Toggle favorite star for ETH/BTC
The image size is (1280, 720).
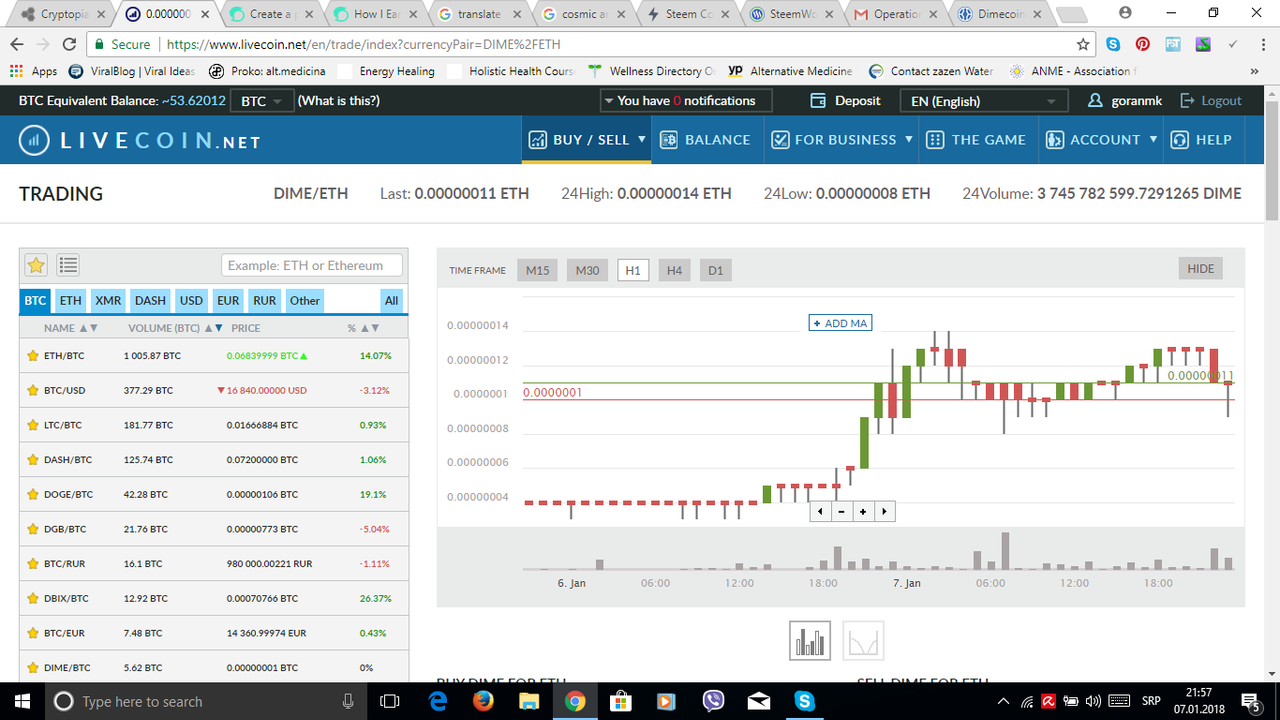pyautogui.click(x=32, y=355)
